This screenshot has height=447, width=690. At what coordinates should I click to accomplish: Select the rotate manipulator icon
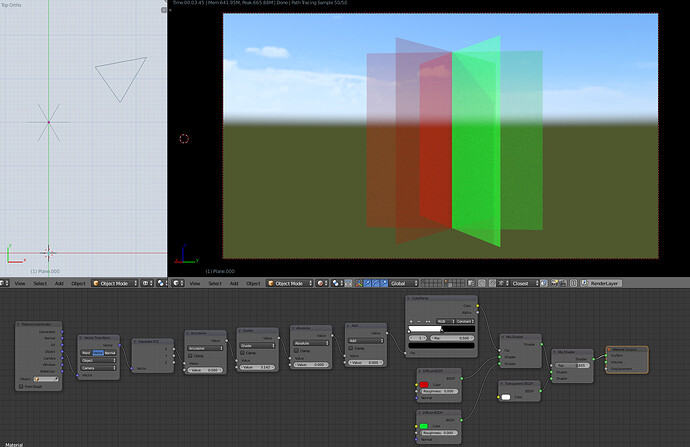pos(375,283)
